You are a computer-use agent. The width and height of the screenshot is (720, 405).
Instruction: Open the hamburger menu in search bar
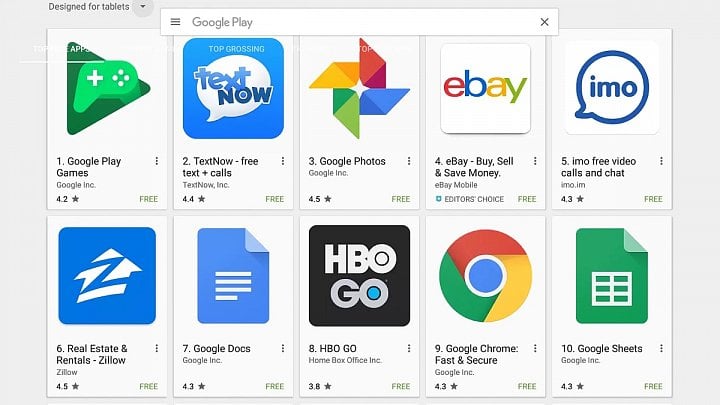(175, 22)
